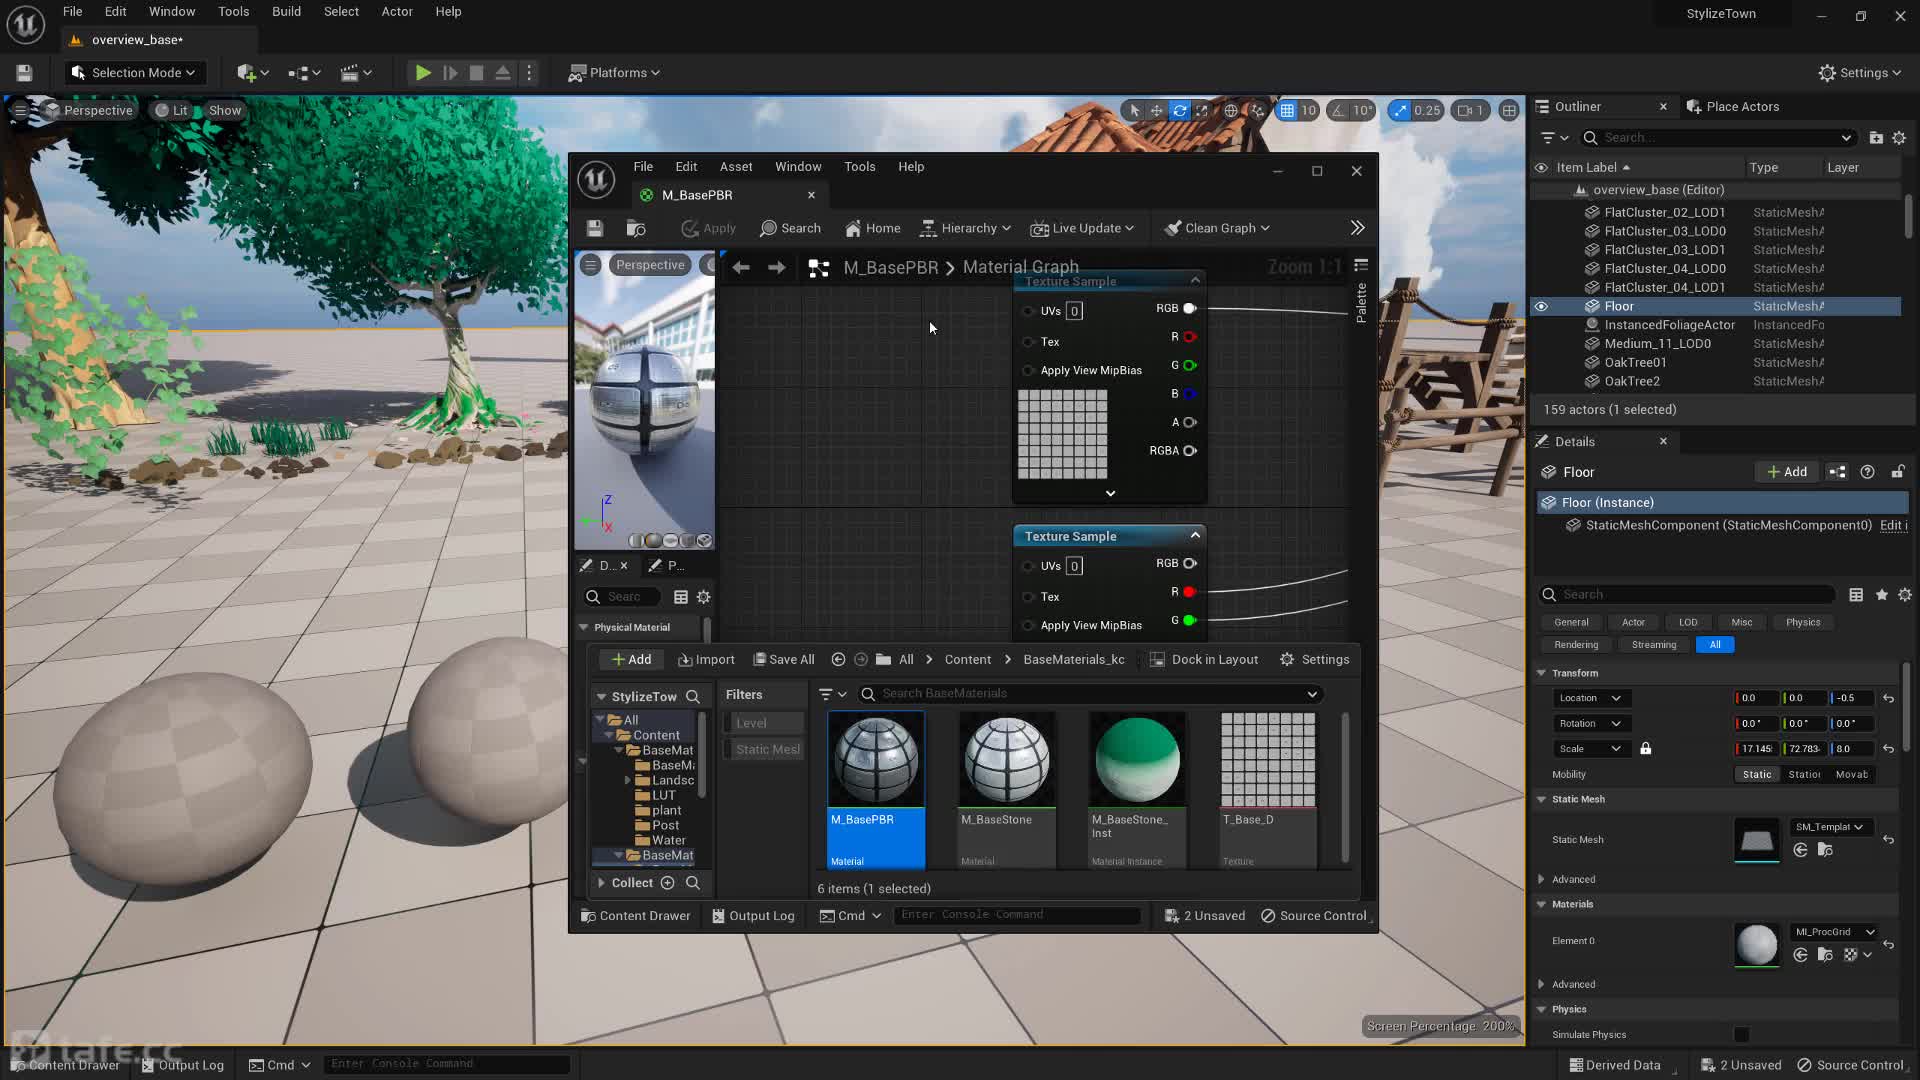The width and height of the screenshot is (1920, 1080).
Task: Select OakTree01 in the Outliner
Action: (1635, 363)
